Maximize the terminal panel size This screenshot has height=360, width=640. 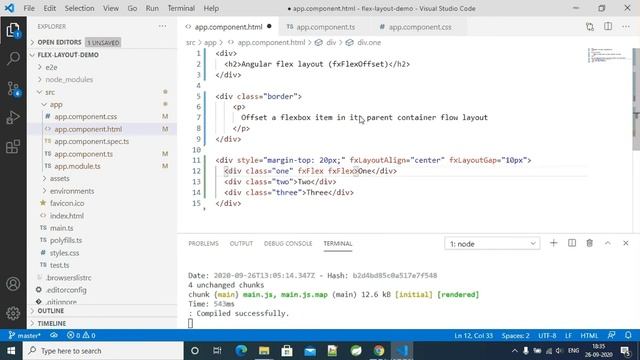(x=608, y=243)
